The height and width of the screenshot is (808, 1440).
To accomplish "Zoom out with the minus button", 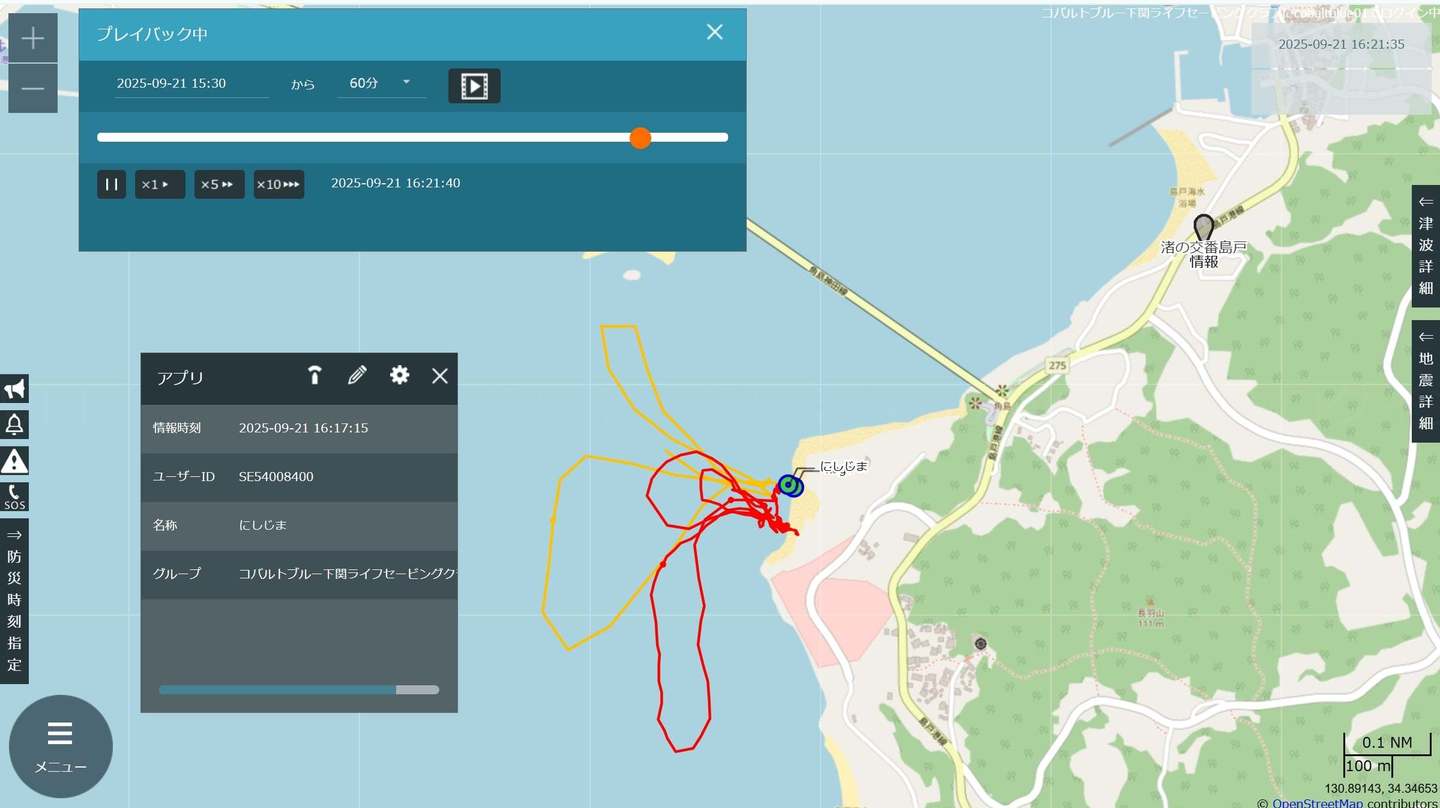I will (33, 89).
